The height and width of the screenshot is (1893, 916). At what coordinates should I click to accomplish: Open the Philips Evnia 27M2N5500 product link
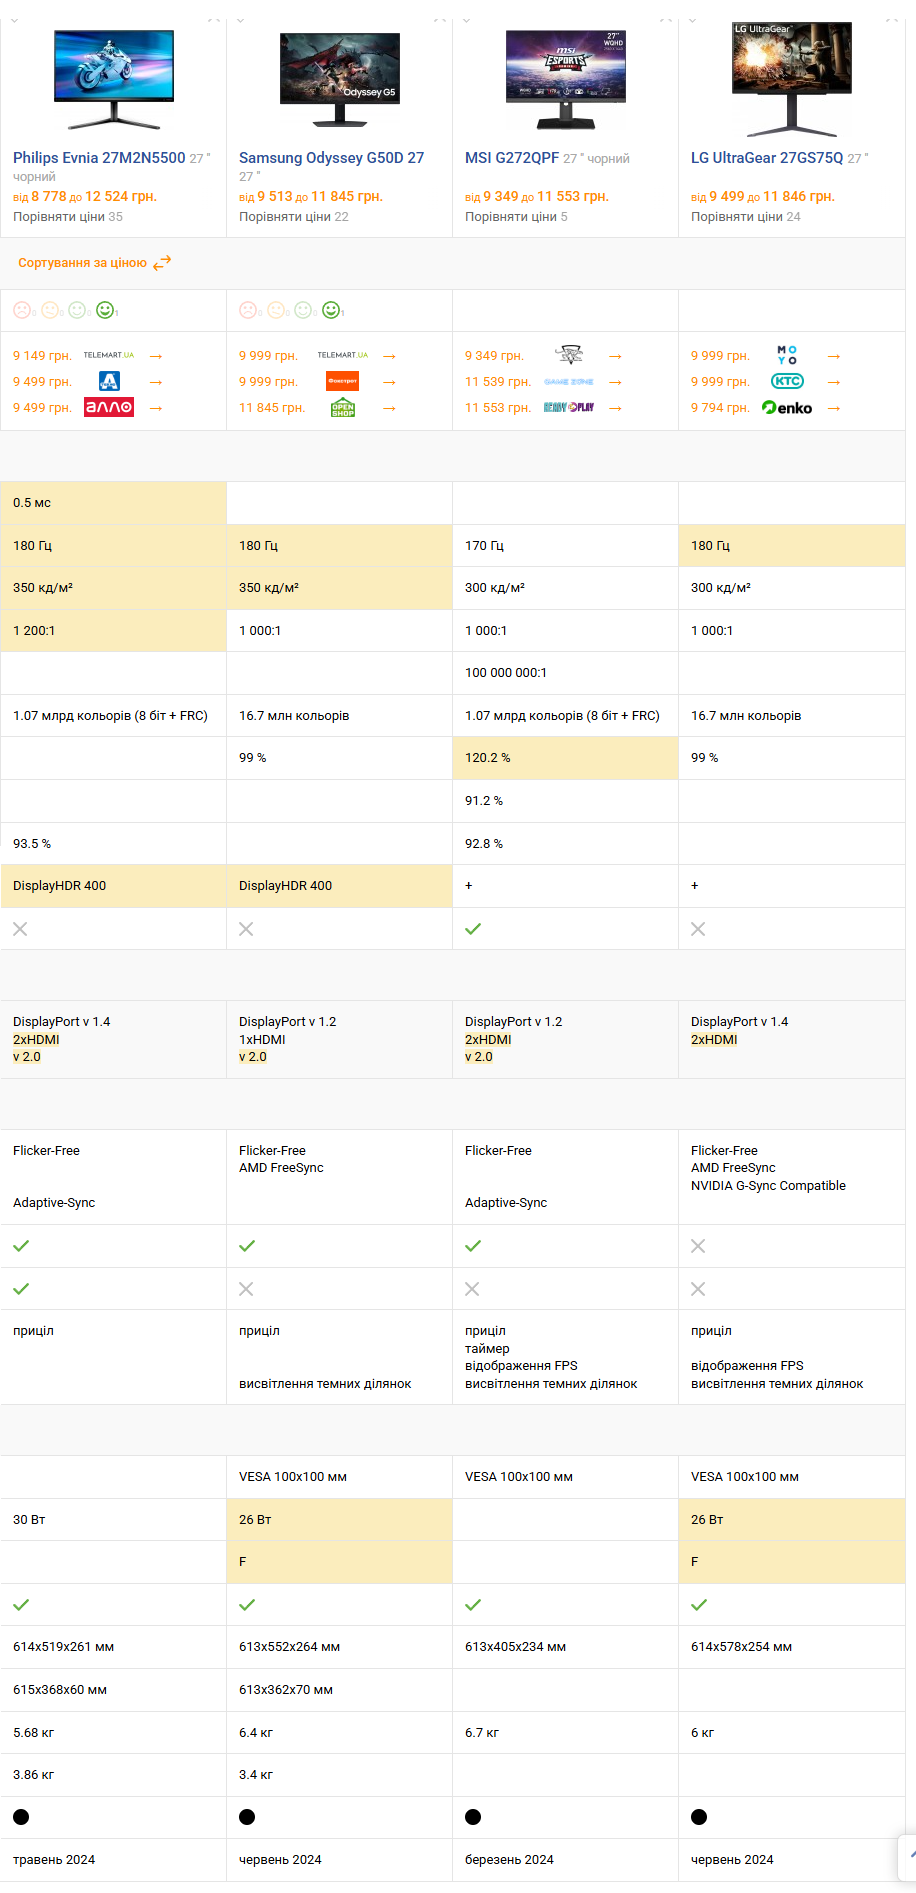coord(99,158)
